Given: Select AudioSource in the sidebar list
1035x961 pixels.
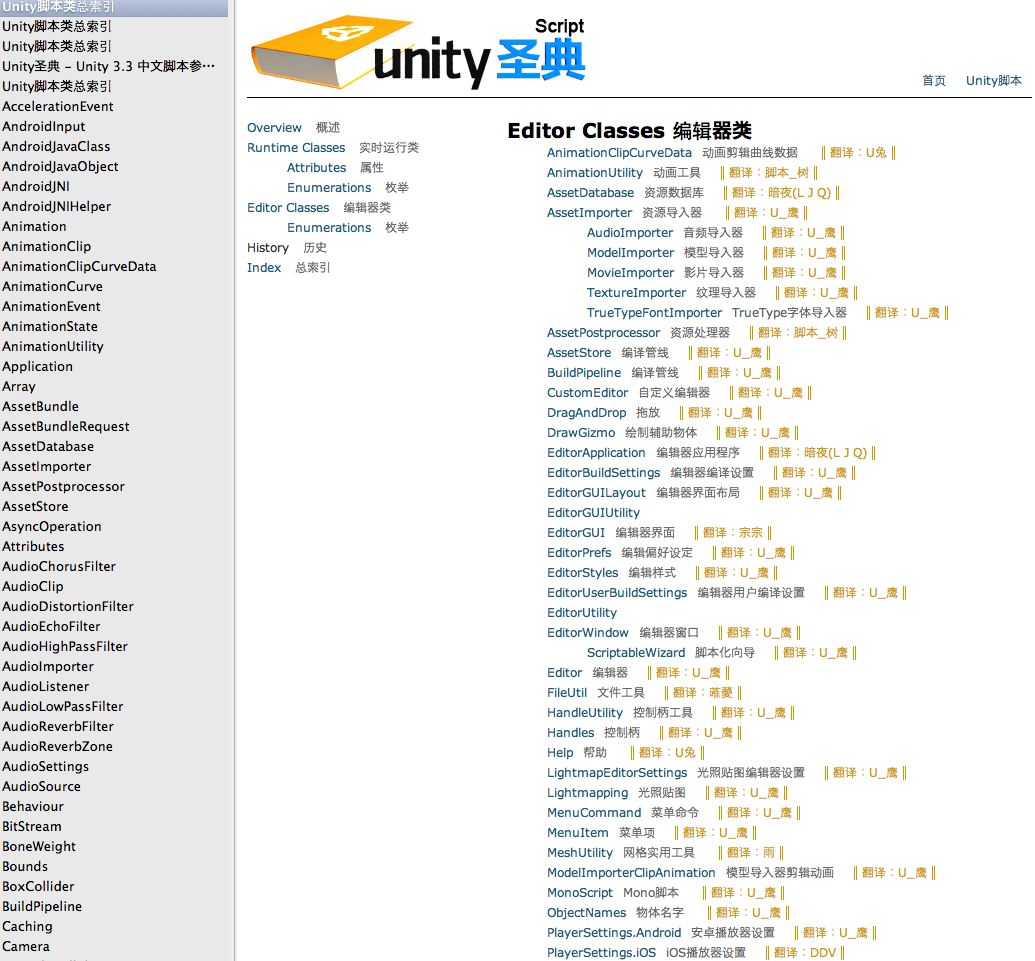Looking at the screenshot, I should click(41, 787).
